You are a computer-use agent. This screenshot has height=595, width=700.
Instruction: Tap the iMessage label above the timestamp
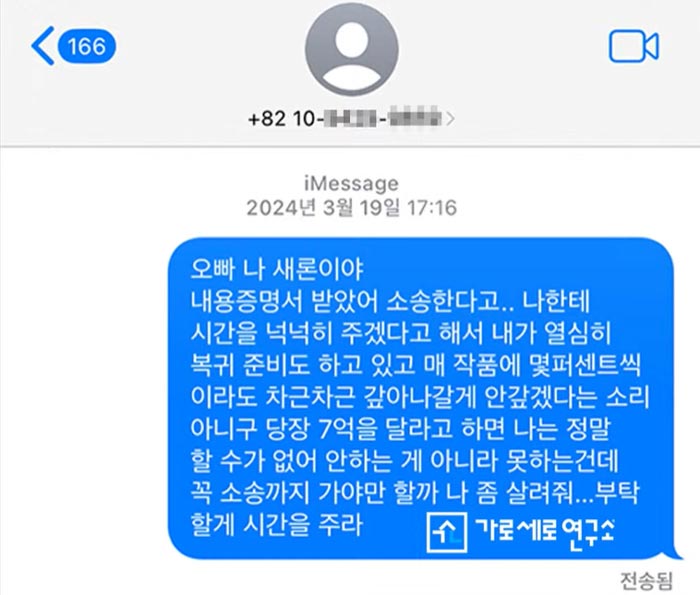coord(351,183)
